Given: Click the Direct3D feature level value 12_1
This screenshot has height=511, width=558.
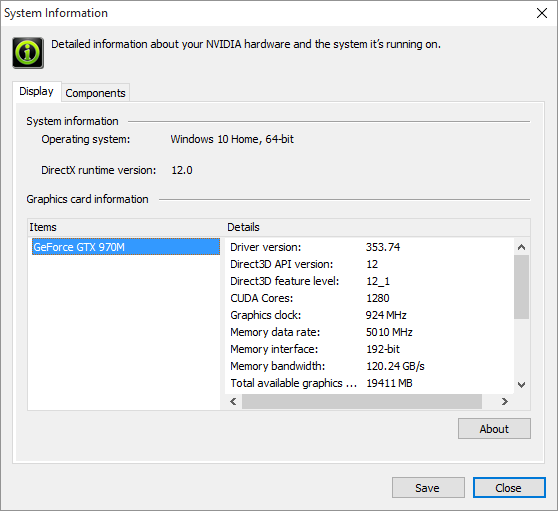Looking at the screenshot, I should (x=378, y=281).
